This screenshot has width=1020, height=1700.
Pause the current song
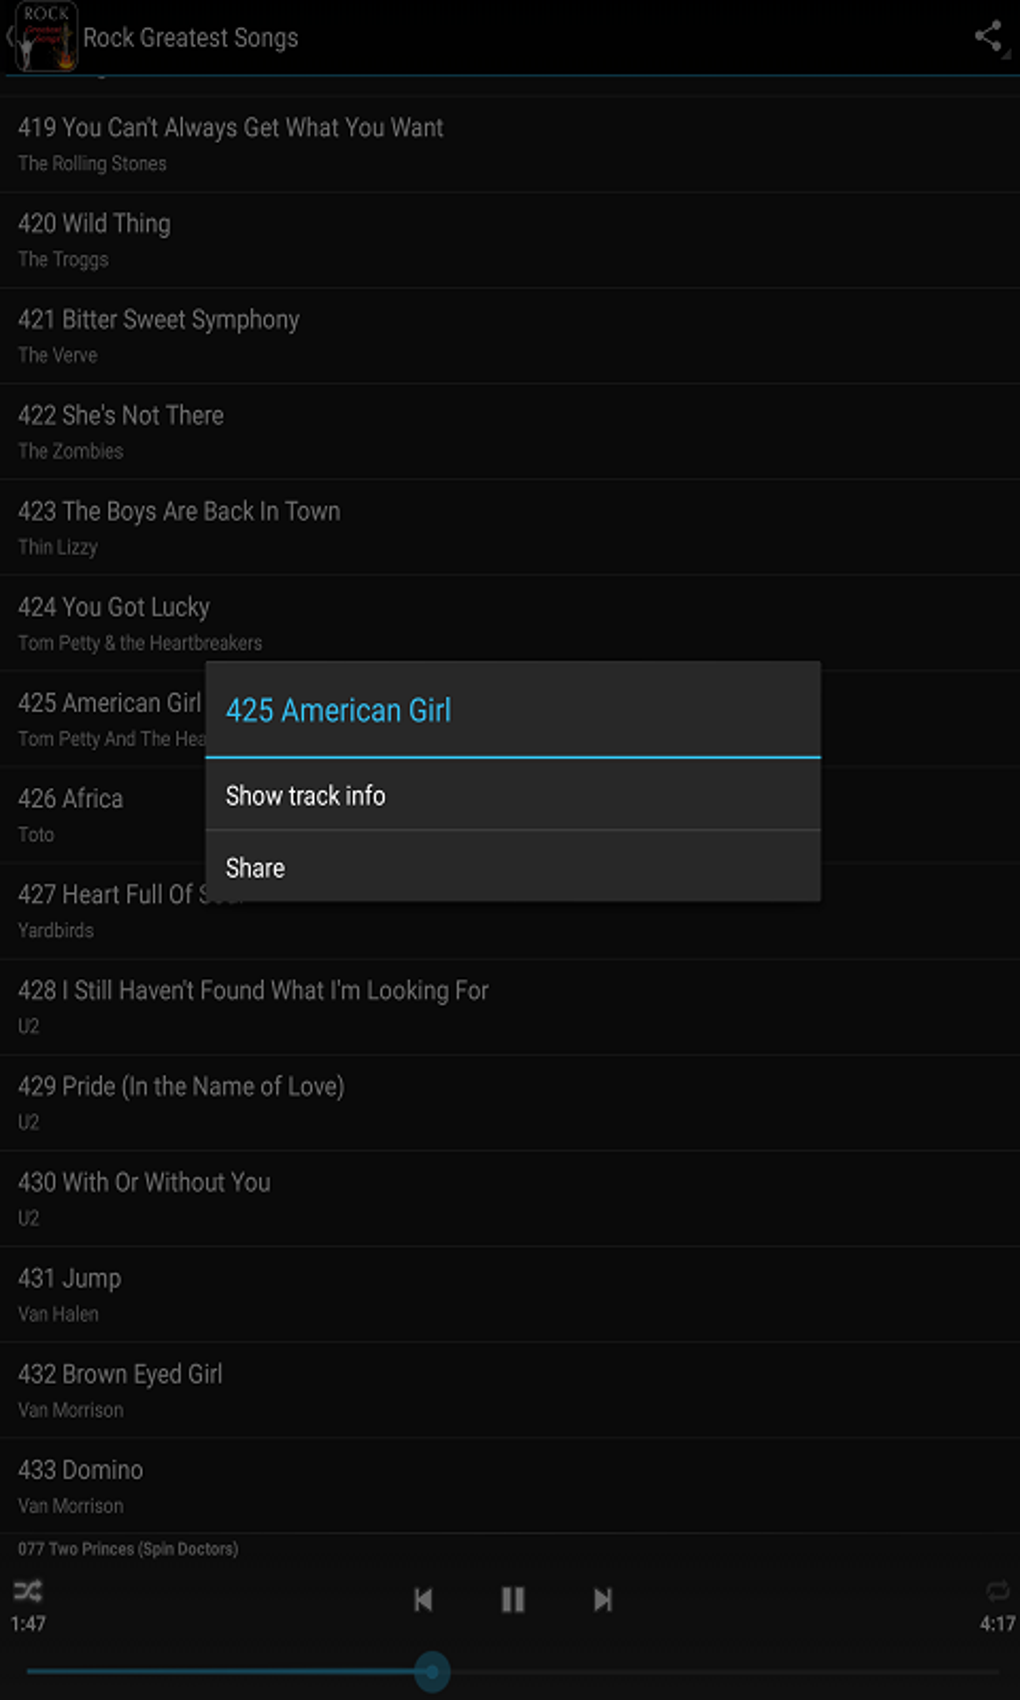point(513,1599)
